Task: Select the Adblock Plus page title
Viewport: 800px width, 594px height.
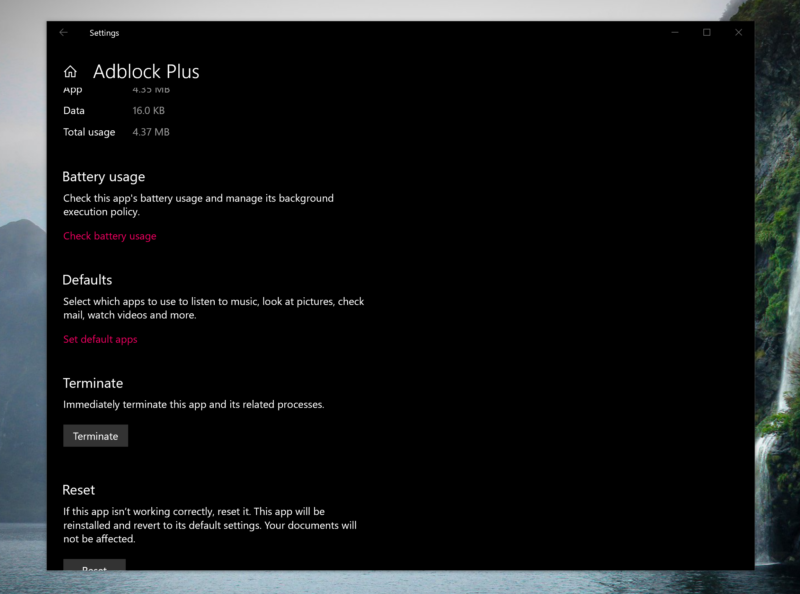Action: pos(146,72)
